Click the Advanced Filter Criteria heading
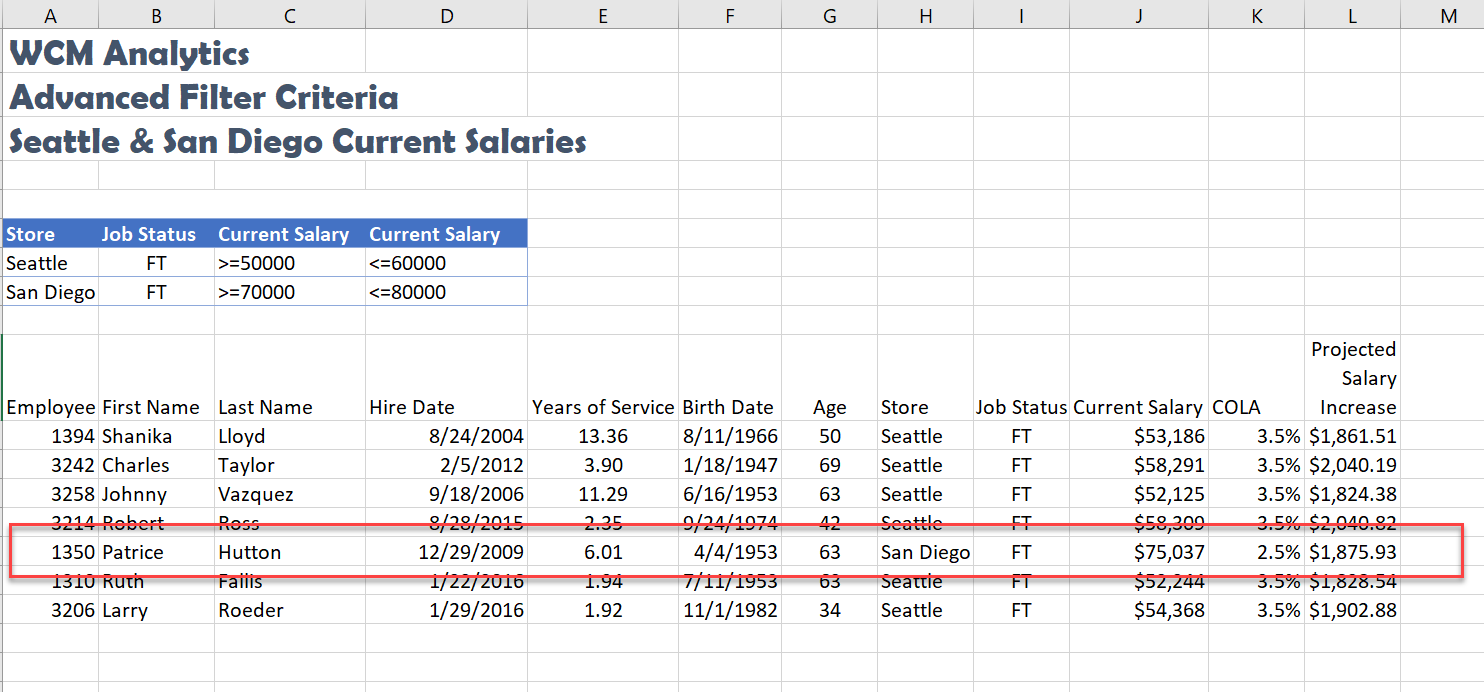 pos(204,97)
